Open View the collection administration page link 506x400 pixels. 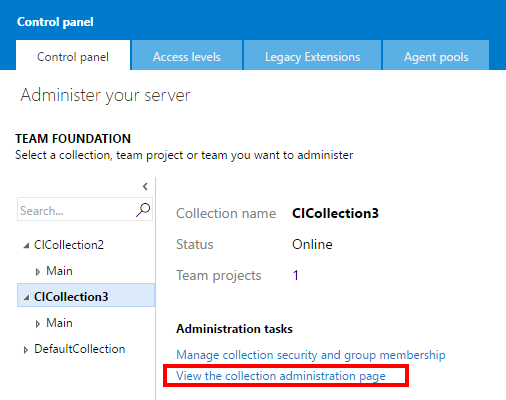click(281, 376)
